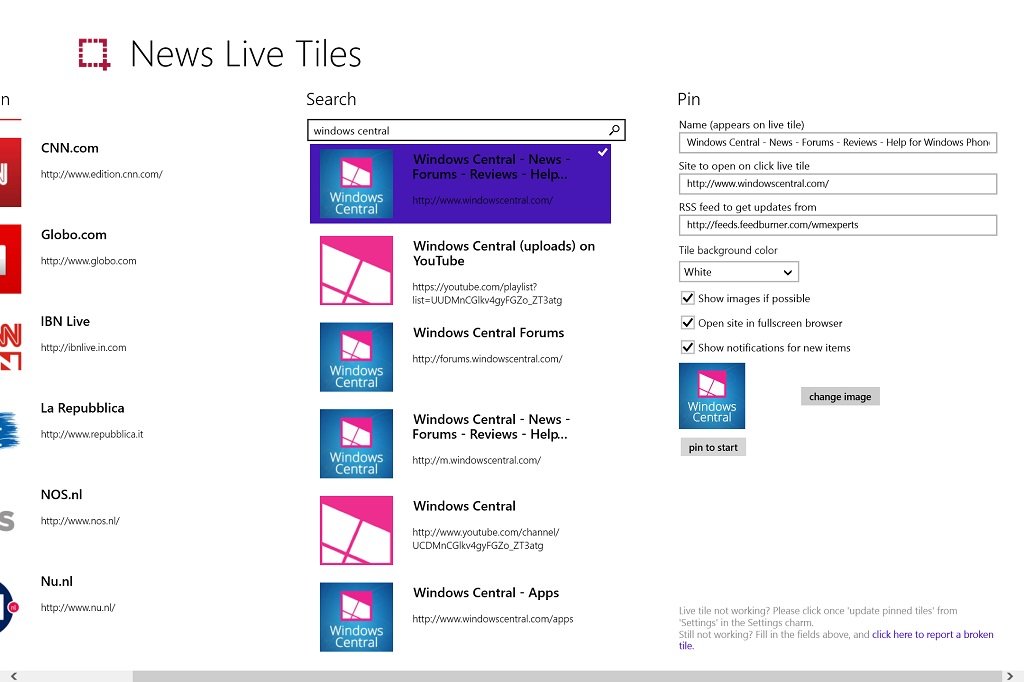This screenshot has width=1024, height=682.
Task: Click the RSS feed URL field
Action: [x=838, y=225]
